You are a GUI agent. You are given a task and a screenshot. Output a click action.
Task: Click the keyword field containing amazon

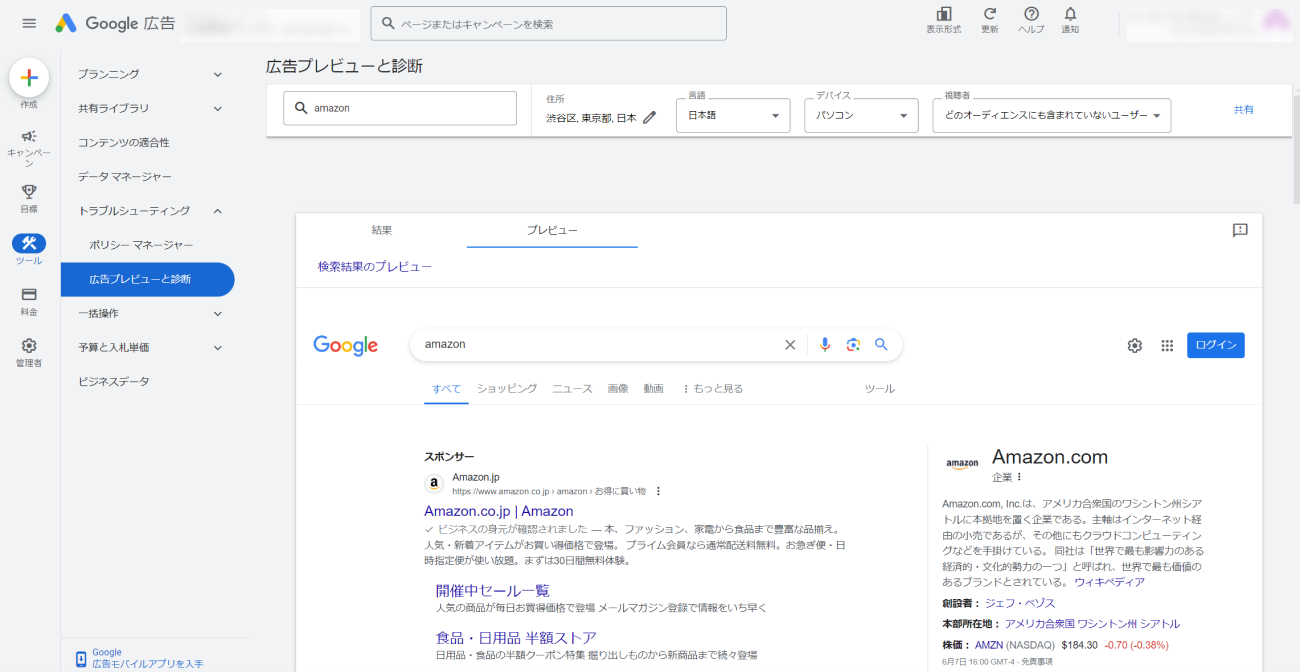(x=400, y=108)
